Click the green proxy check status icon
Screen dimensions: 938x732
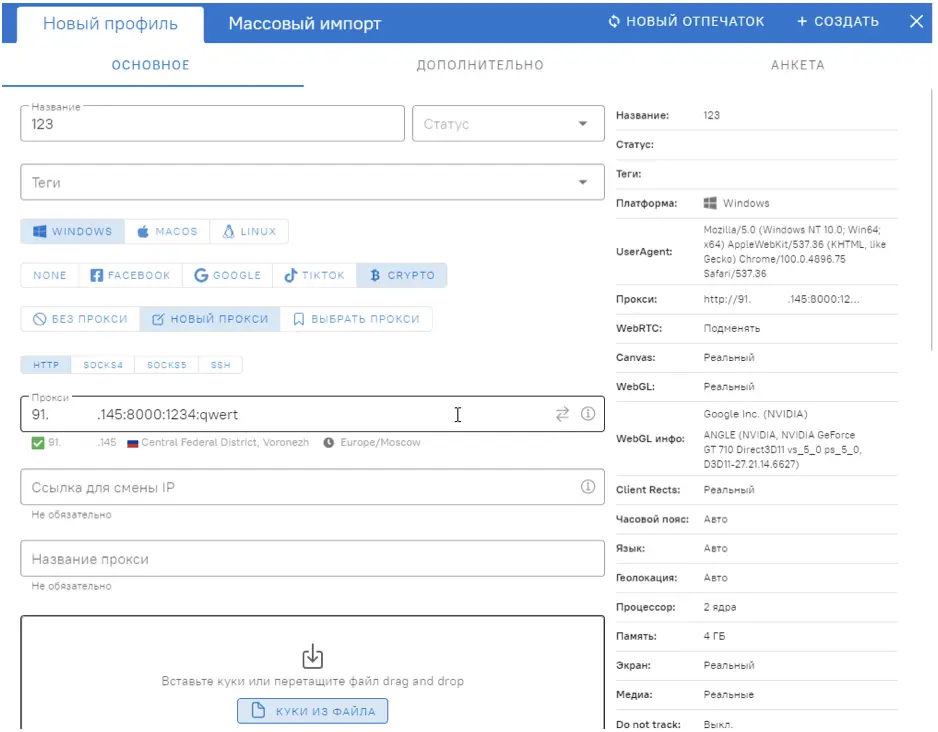(38, 442)
